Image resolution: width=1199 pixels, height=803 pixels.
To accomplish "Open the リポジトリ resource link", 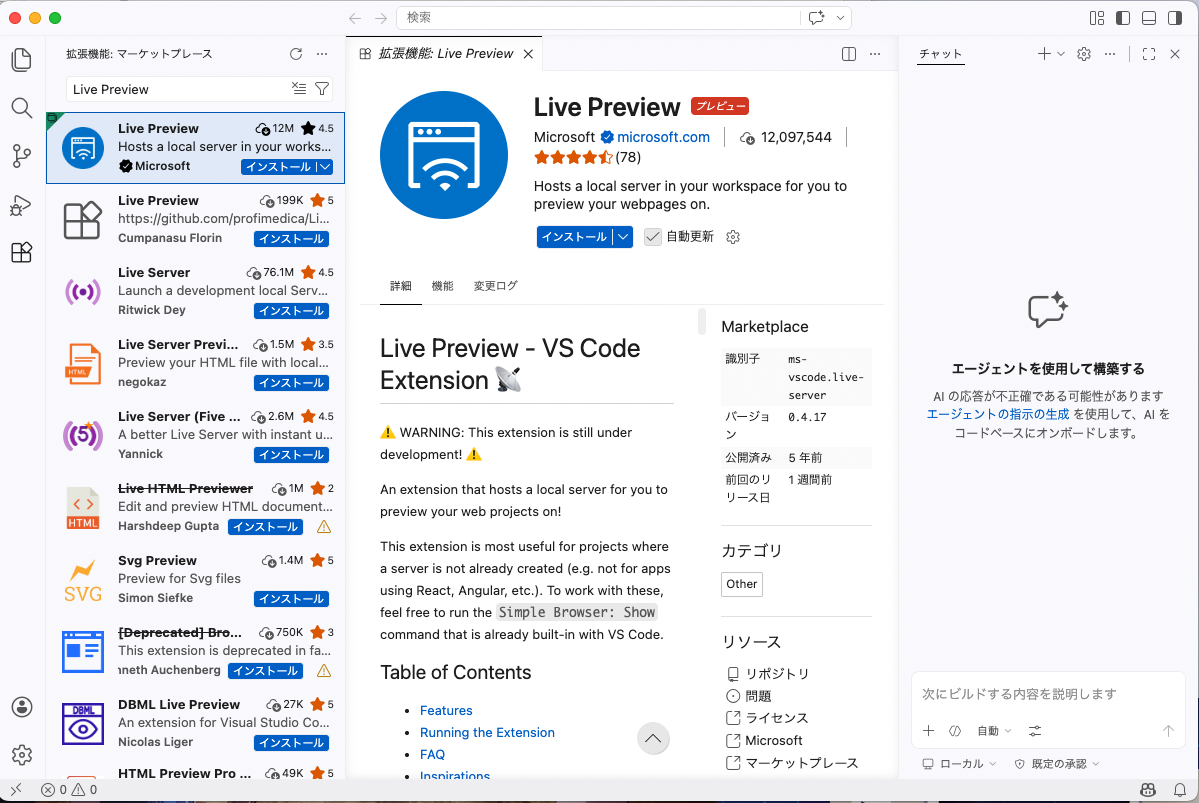I will 768,674.
